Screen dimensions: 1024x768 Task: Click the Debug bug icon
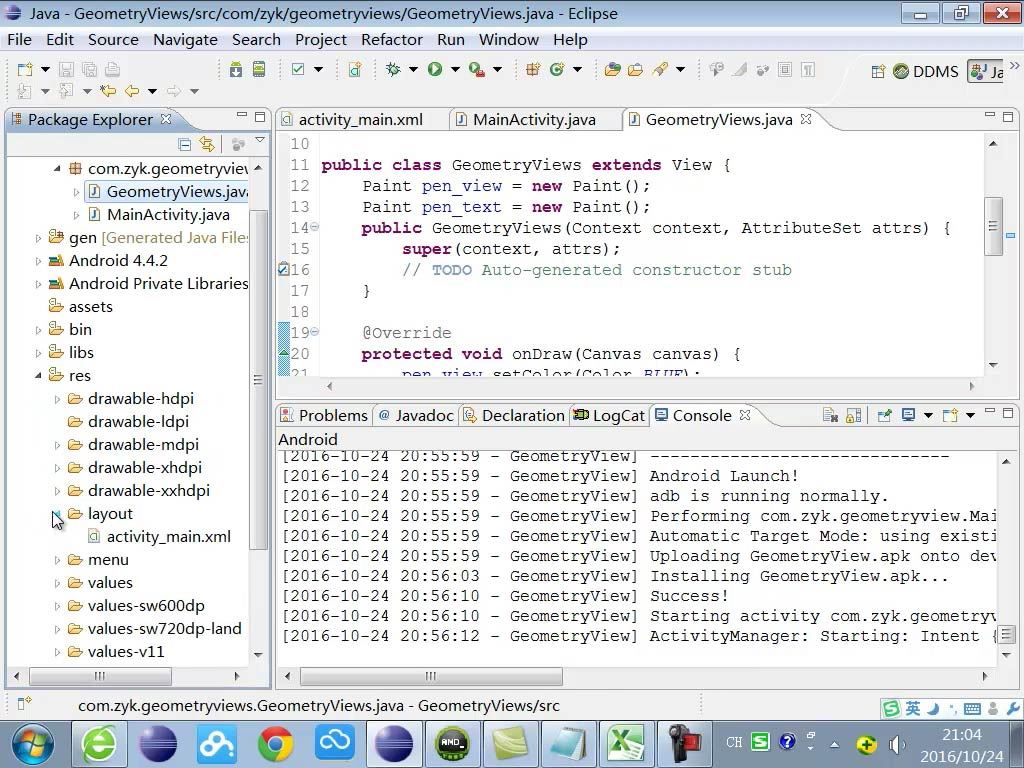tap(393, 69)
